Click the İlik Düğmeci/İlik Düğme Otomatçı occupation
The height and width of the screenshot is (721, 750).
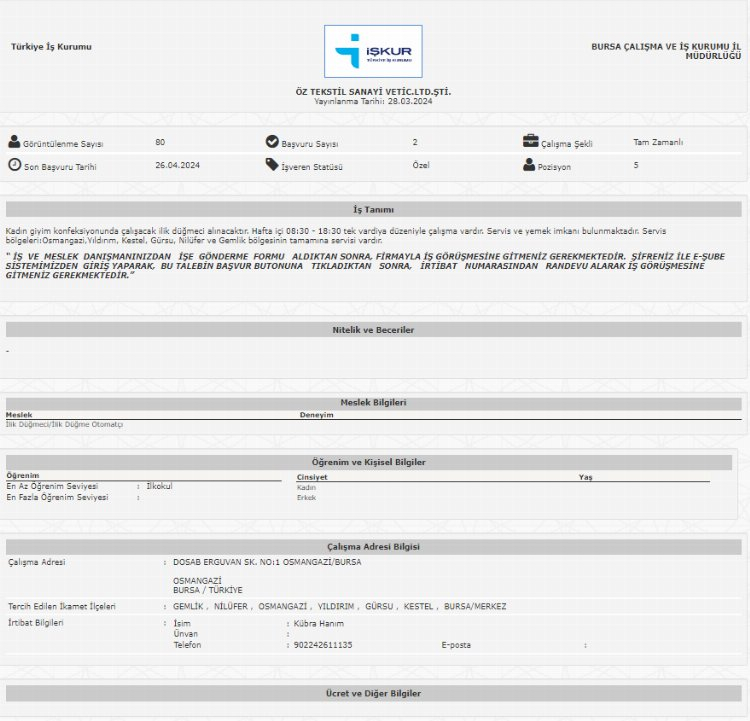(x=64, y=424)
